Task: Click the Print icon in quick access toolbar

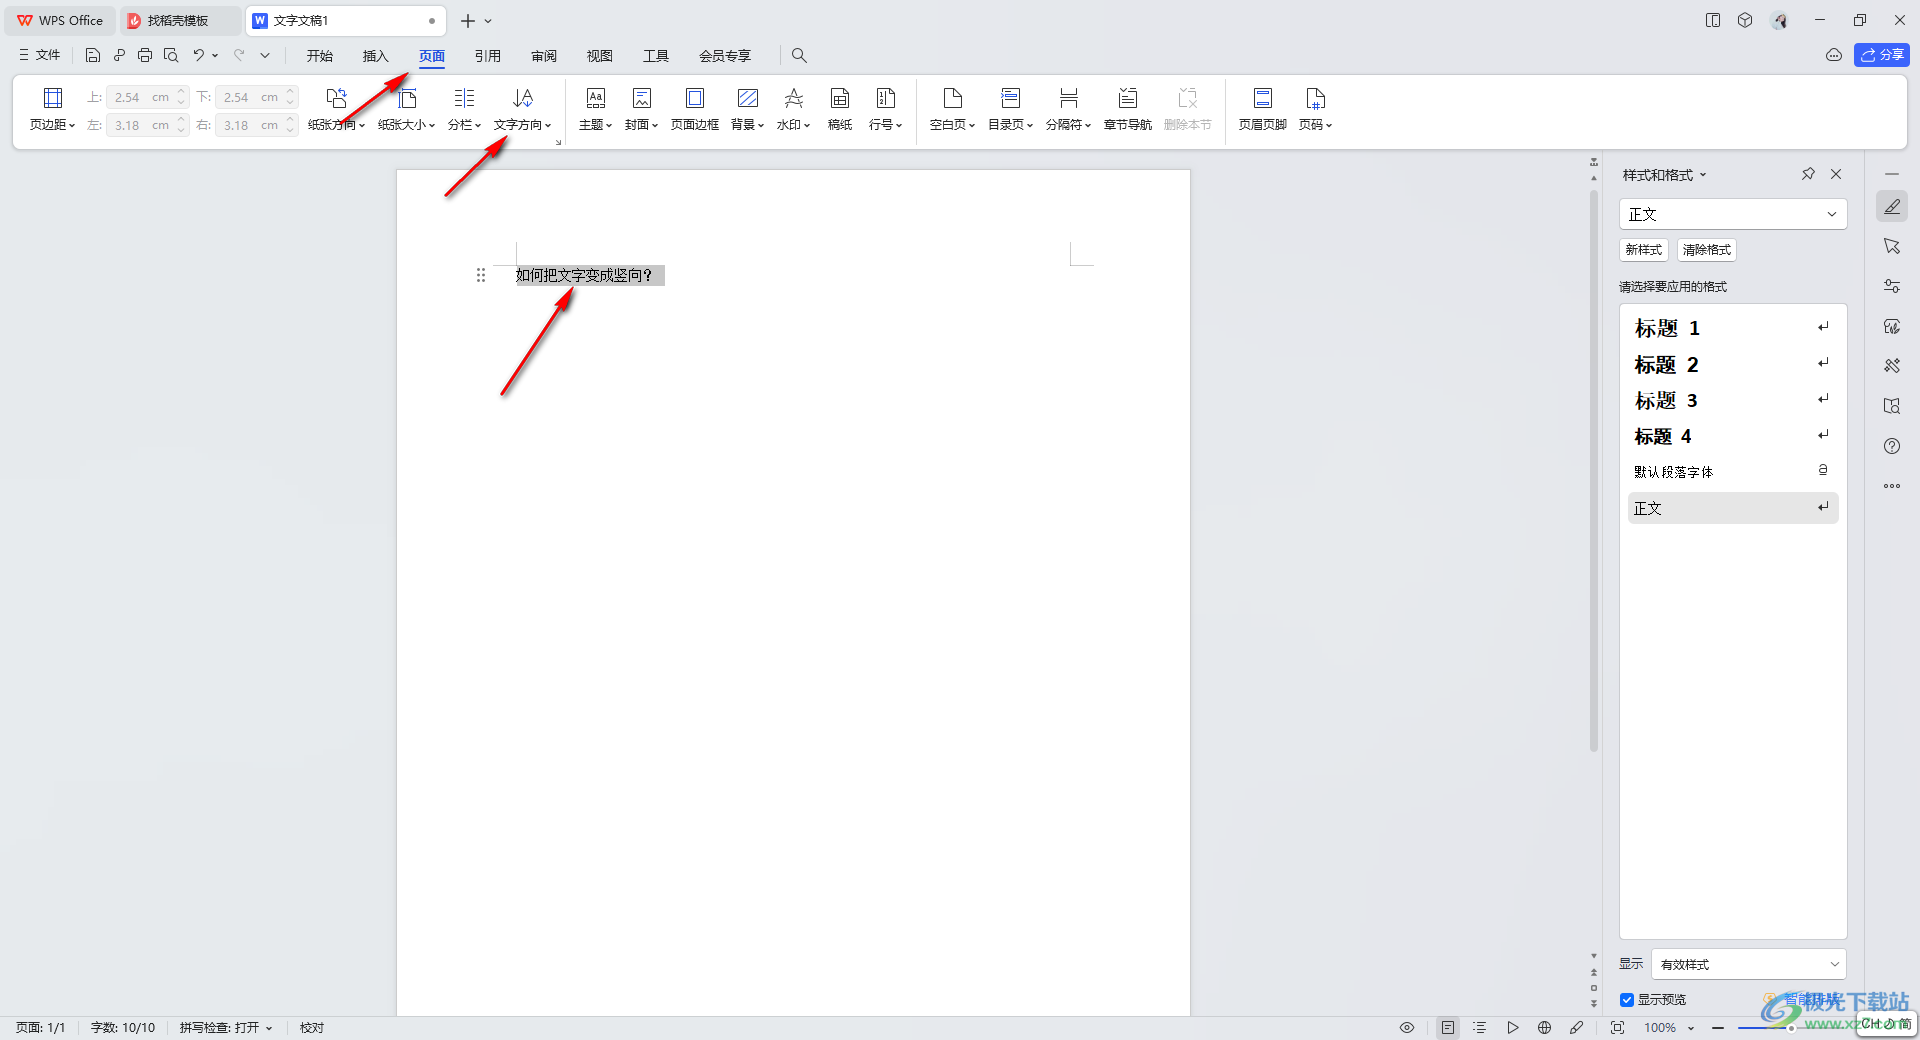Action: click(x=145, y=55)
